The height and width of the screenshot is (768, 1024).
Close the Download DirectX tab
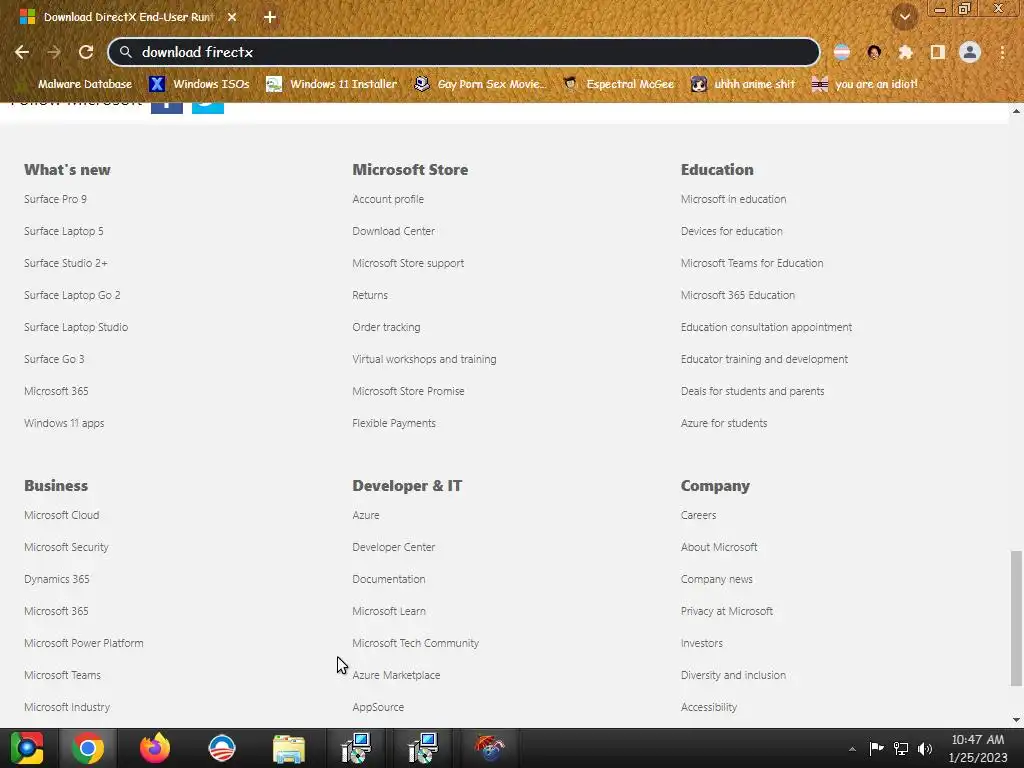click(x=232, y=18)
